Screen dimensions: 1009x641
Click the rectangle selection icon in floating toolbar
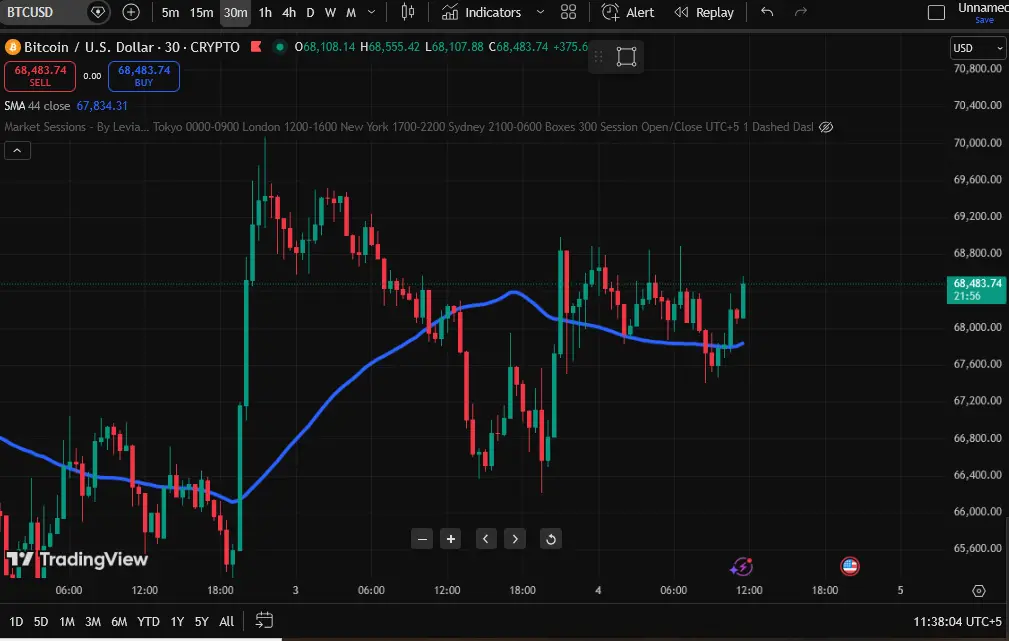(x=626, y=57)
